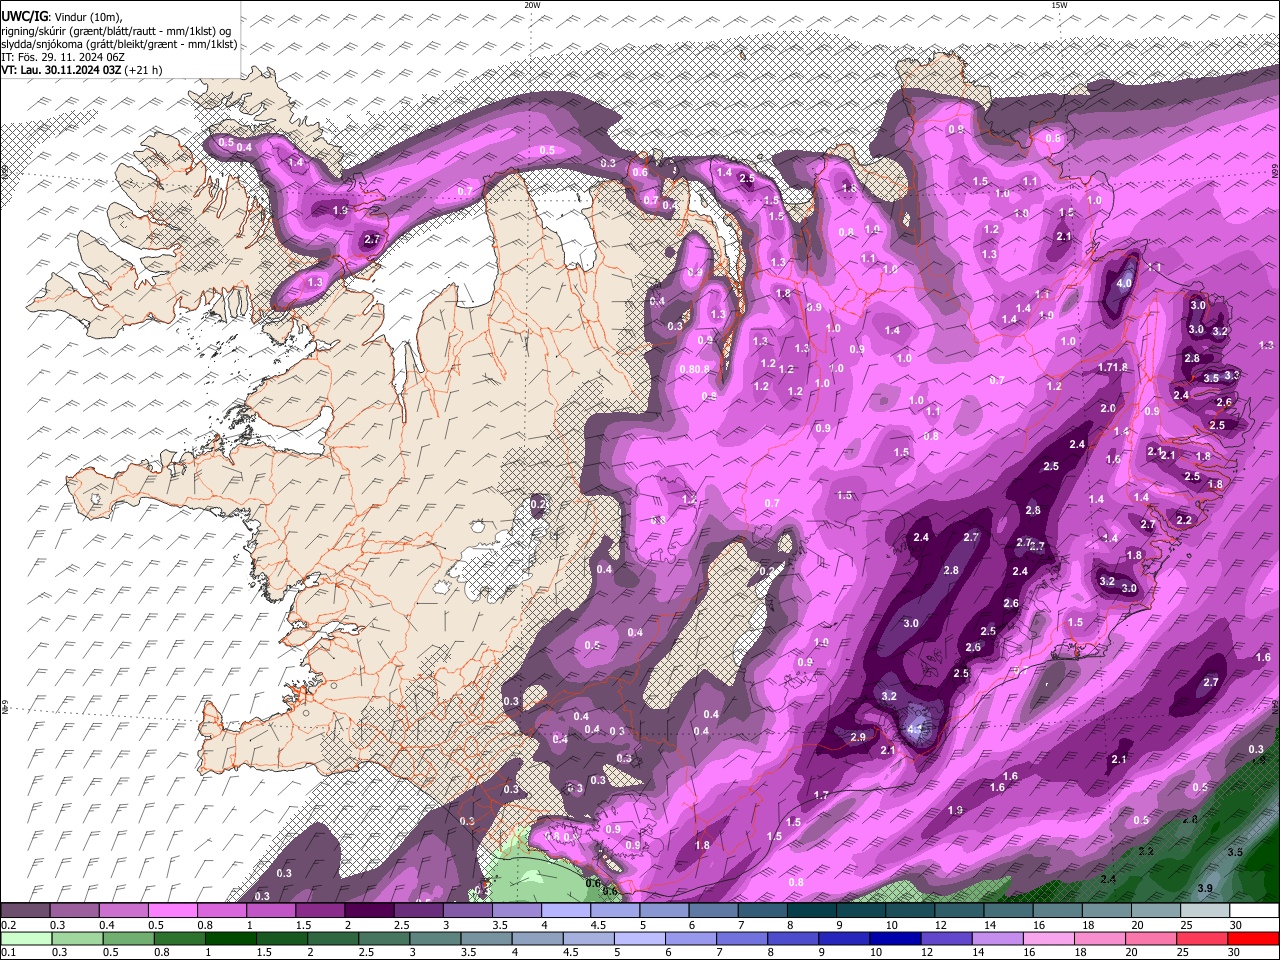The image size is (1280, 960).
Task: Click the white snow swatch after 30
Action: tap(1255, 910)
